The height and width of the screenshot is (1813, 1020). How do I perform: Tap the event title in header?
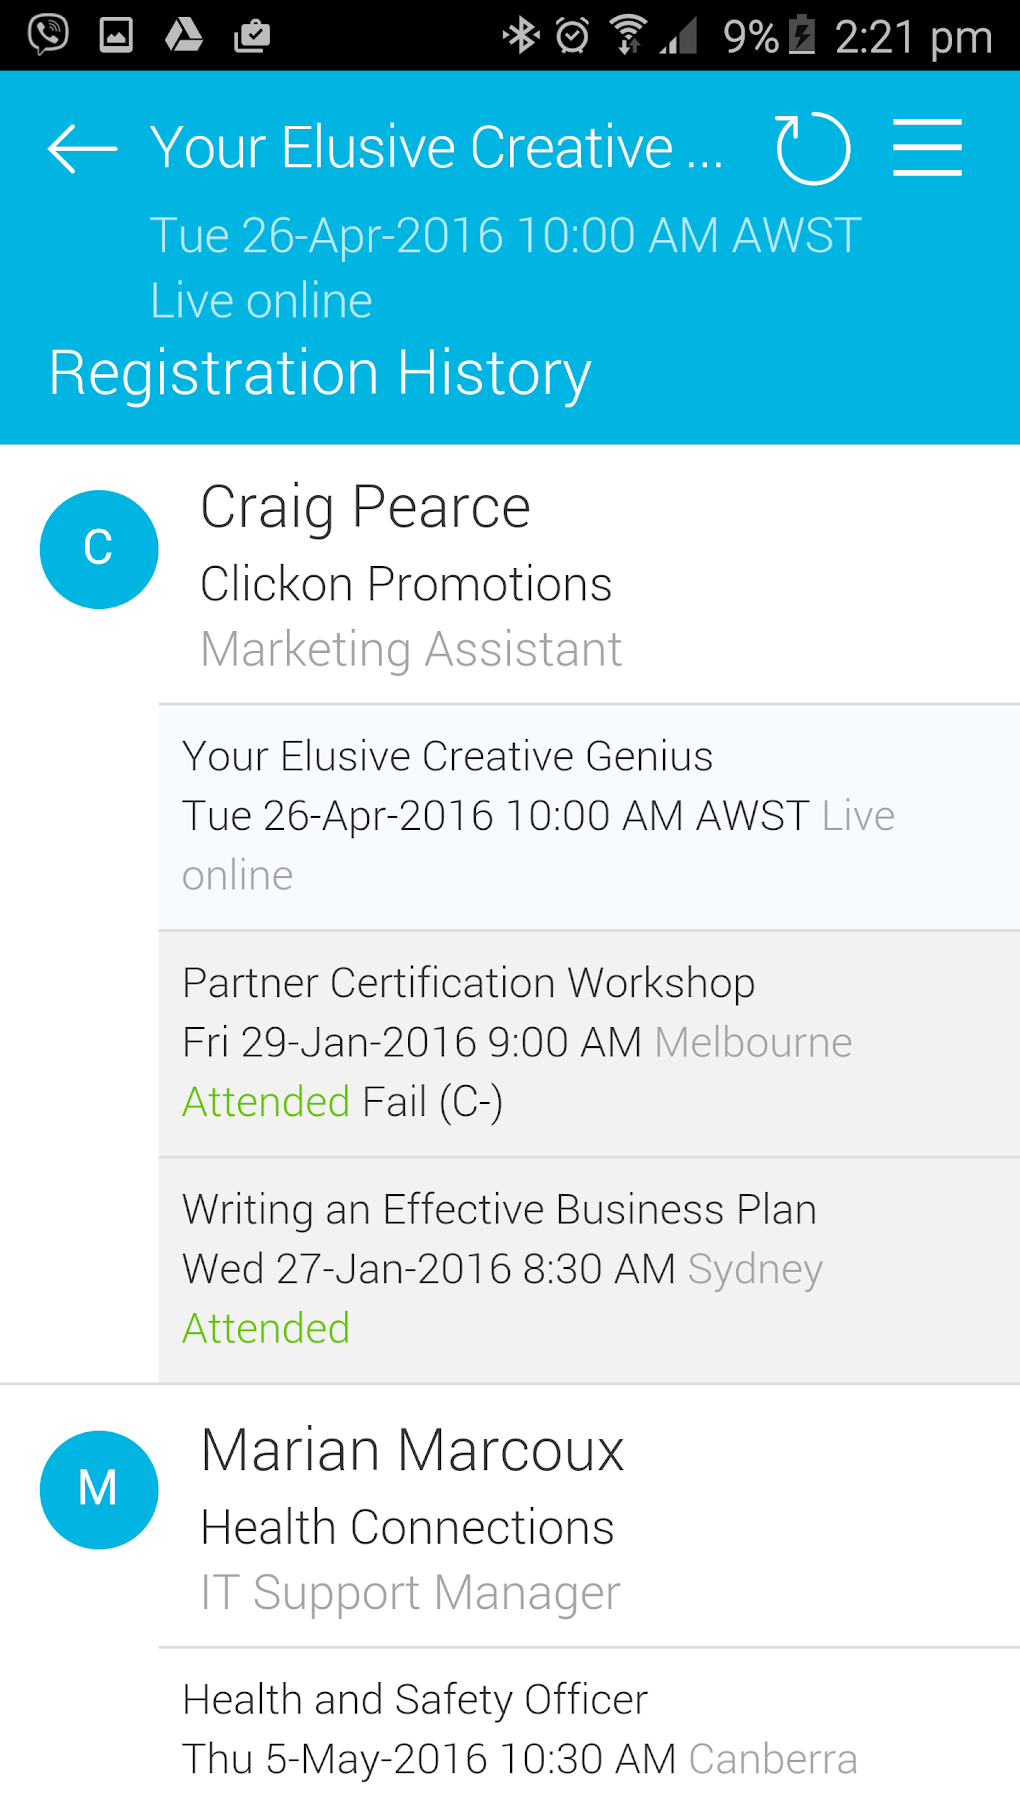[436, 149]
